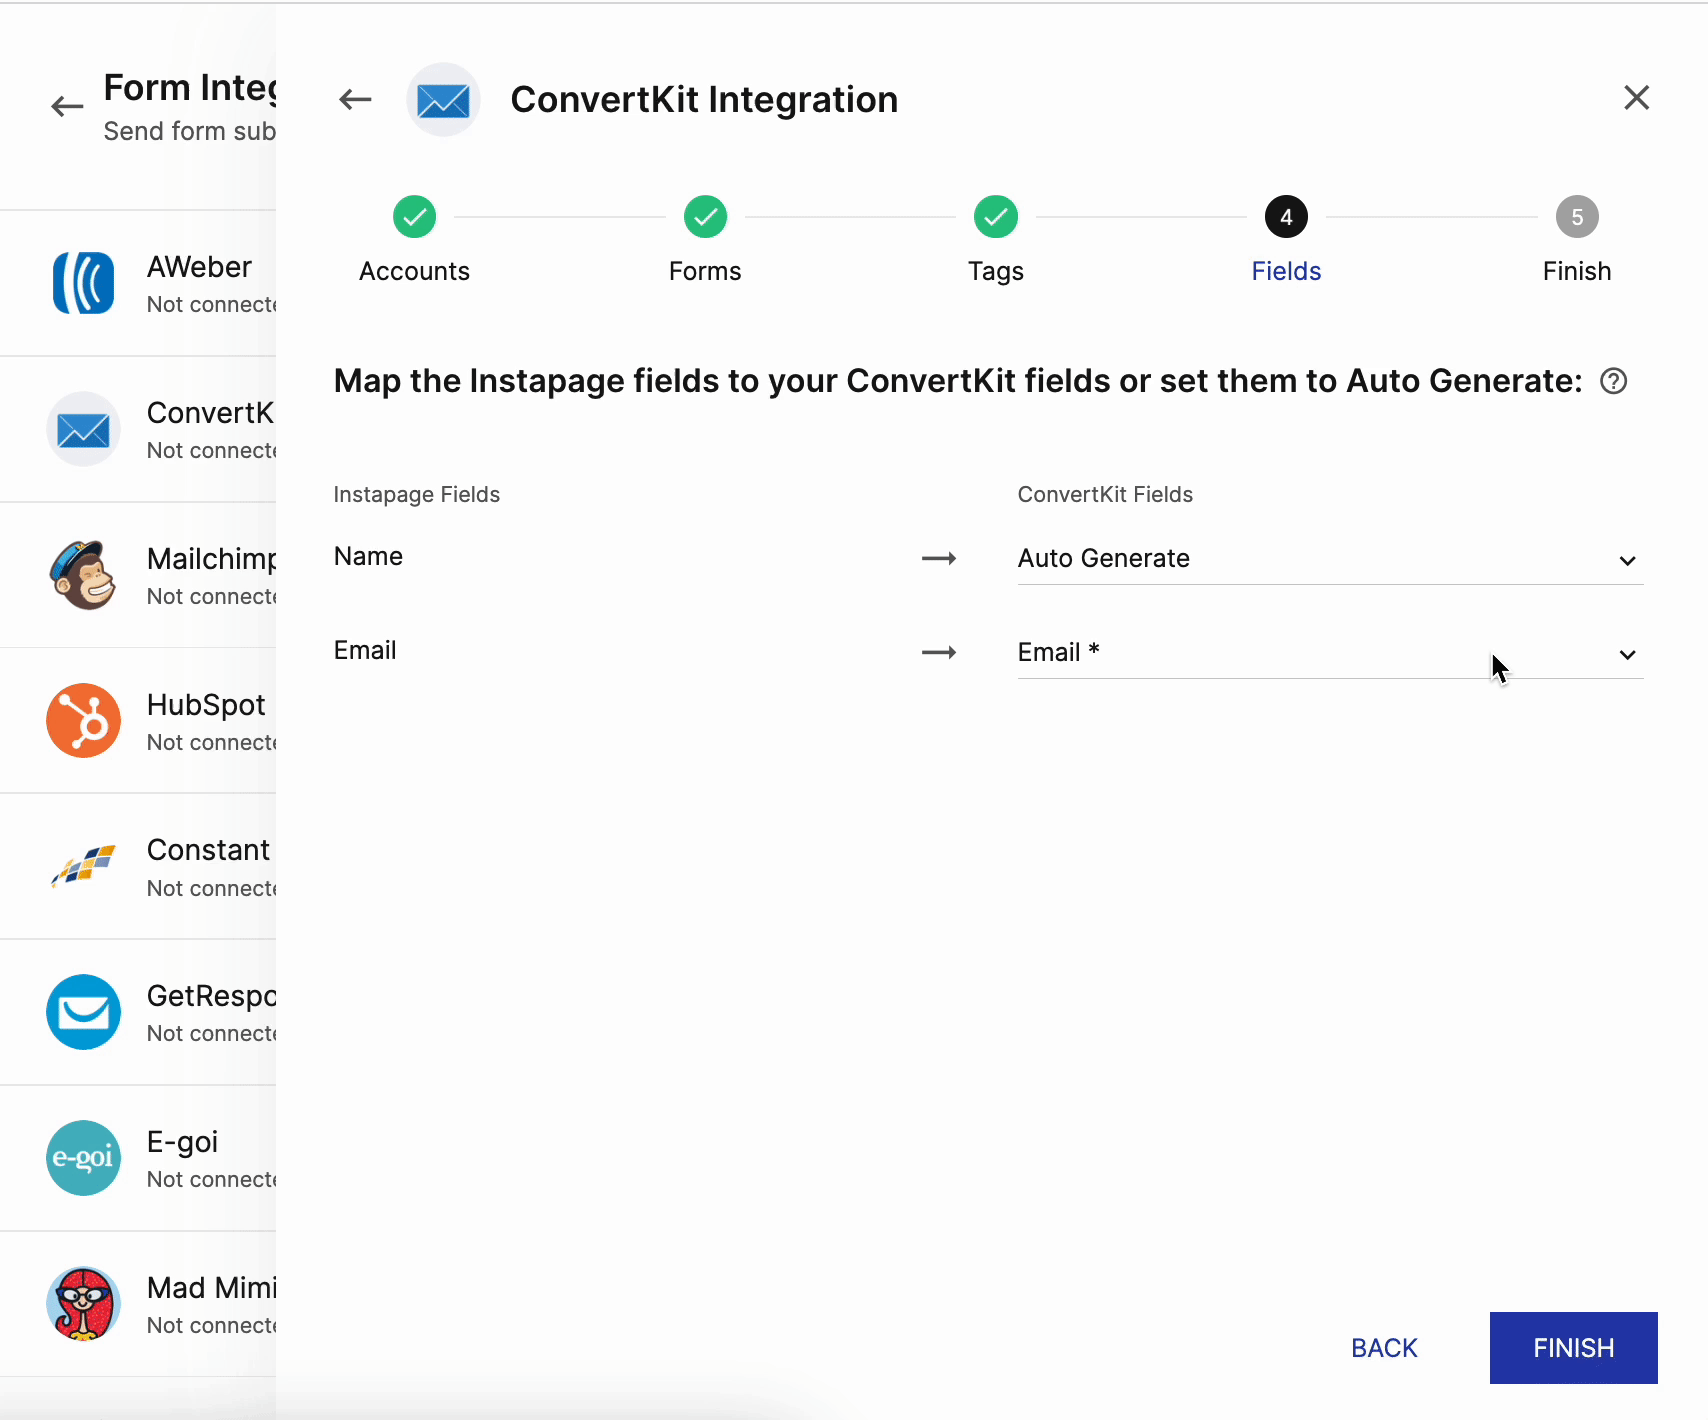Open the E-goi integration
The image size is (1708, 1420).
point(83,1158)
